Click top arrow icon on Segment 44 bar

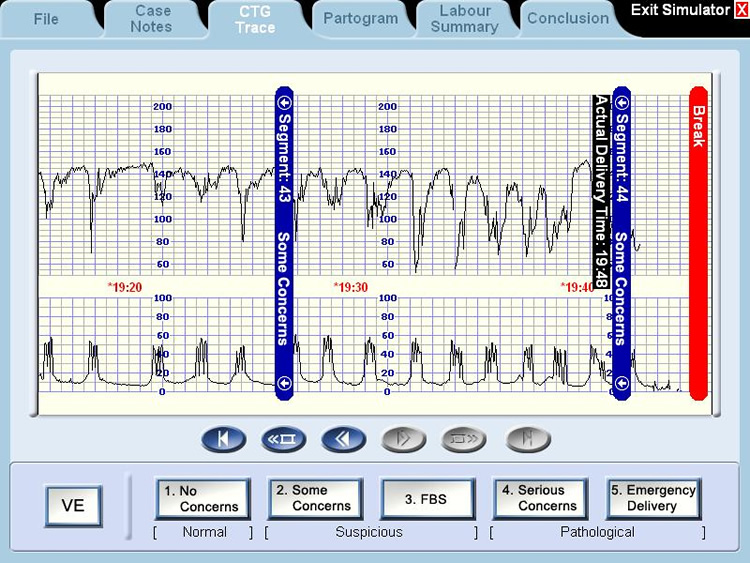tap(621, 103)
